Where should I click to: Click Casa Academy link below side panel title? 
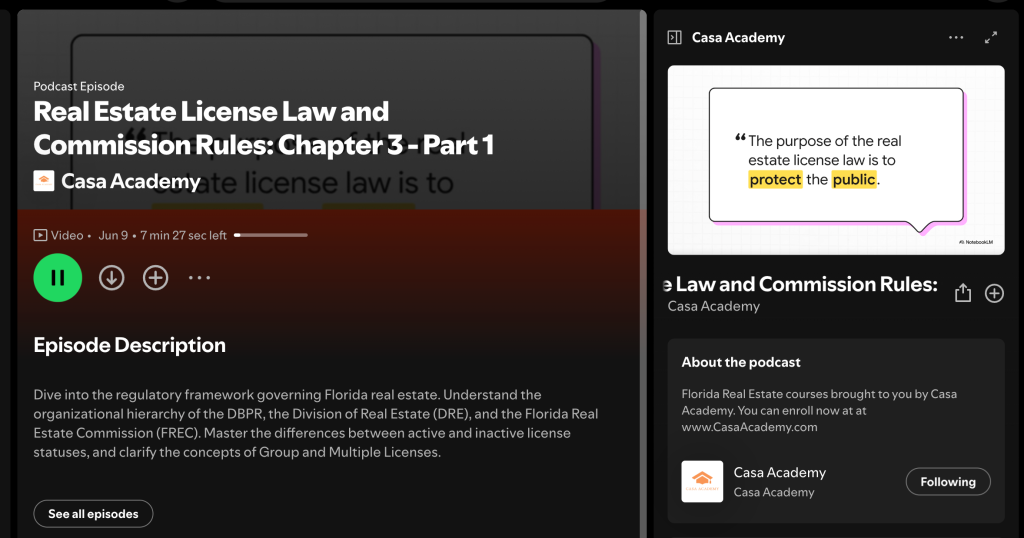[713, 306]
